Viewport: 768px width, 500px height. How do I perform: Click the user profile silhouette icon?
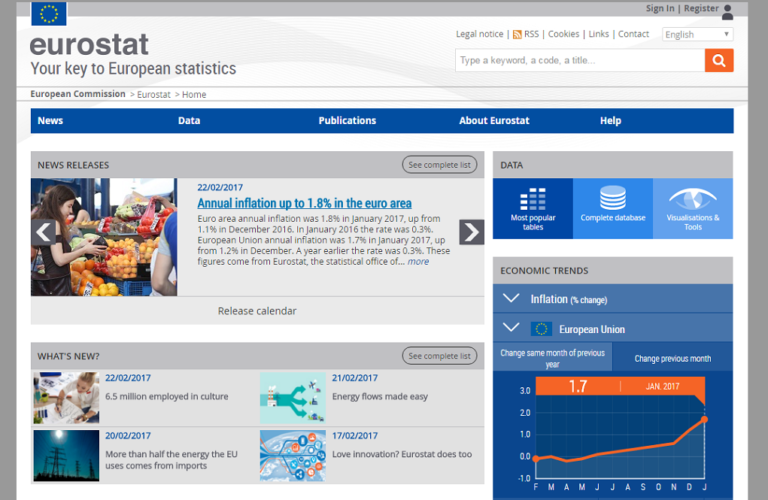pos(727,12)
